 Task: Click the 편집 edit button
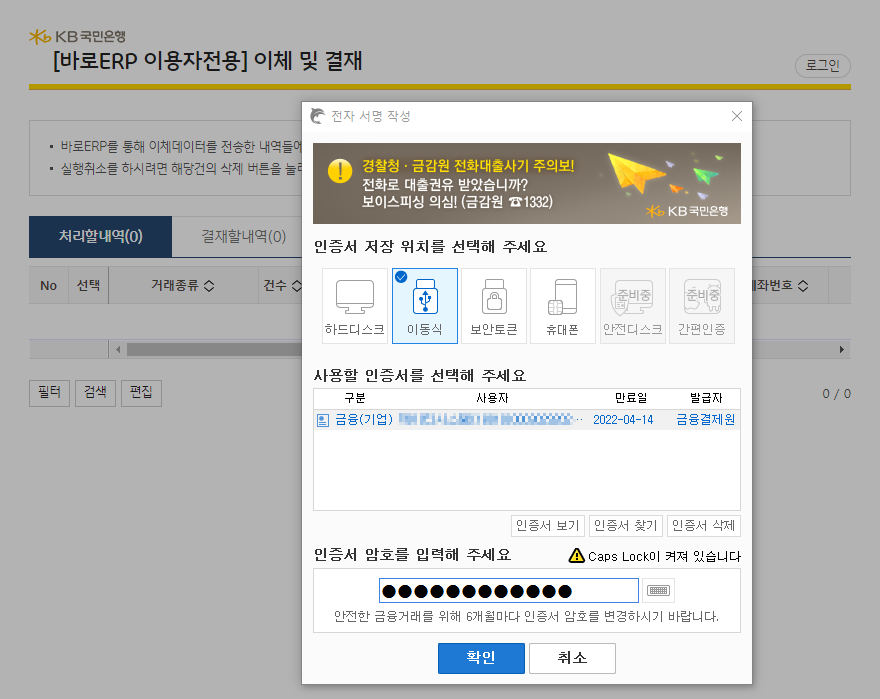pos(141,392)
